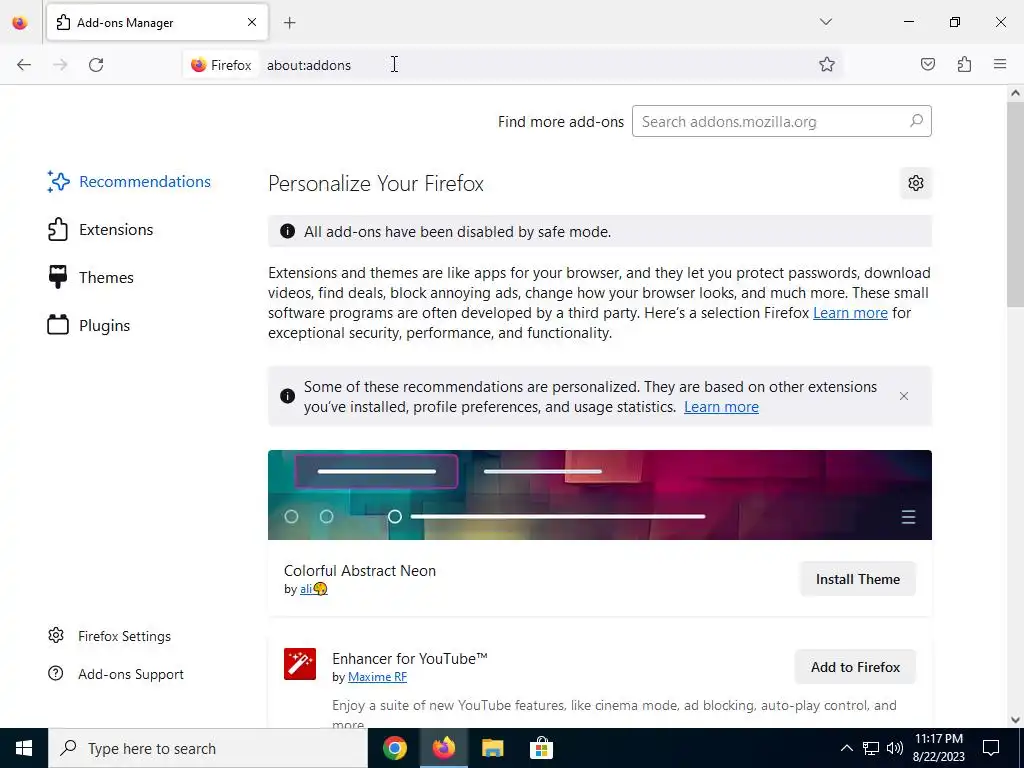Click the Personalize Your Firefox heading
Image resolution: width=1024 pixels, height=768 pixels.
point(376,184)
